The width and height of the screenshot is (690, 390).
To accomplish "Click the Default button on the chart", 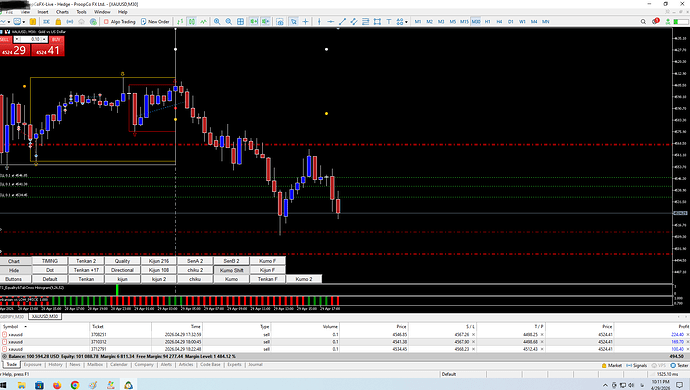I will [x=50, y=279].
